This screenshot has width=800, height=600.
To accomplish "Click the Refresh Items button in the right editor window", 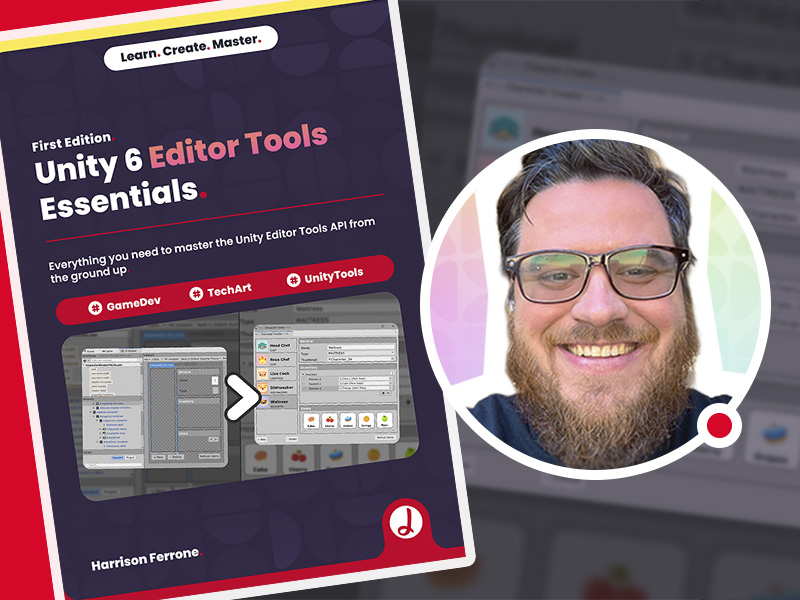I will click(385, 437).
